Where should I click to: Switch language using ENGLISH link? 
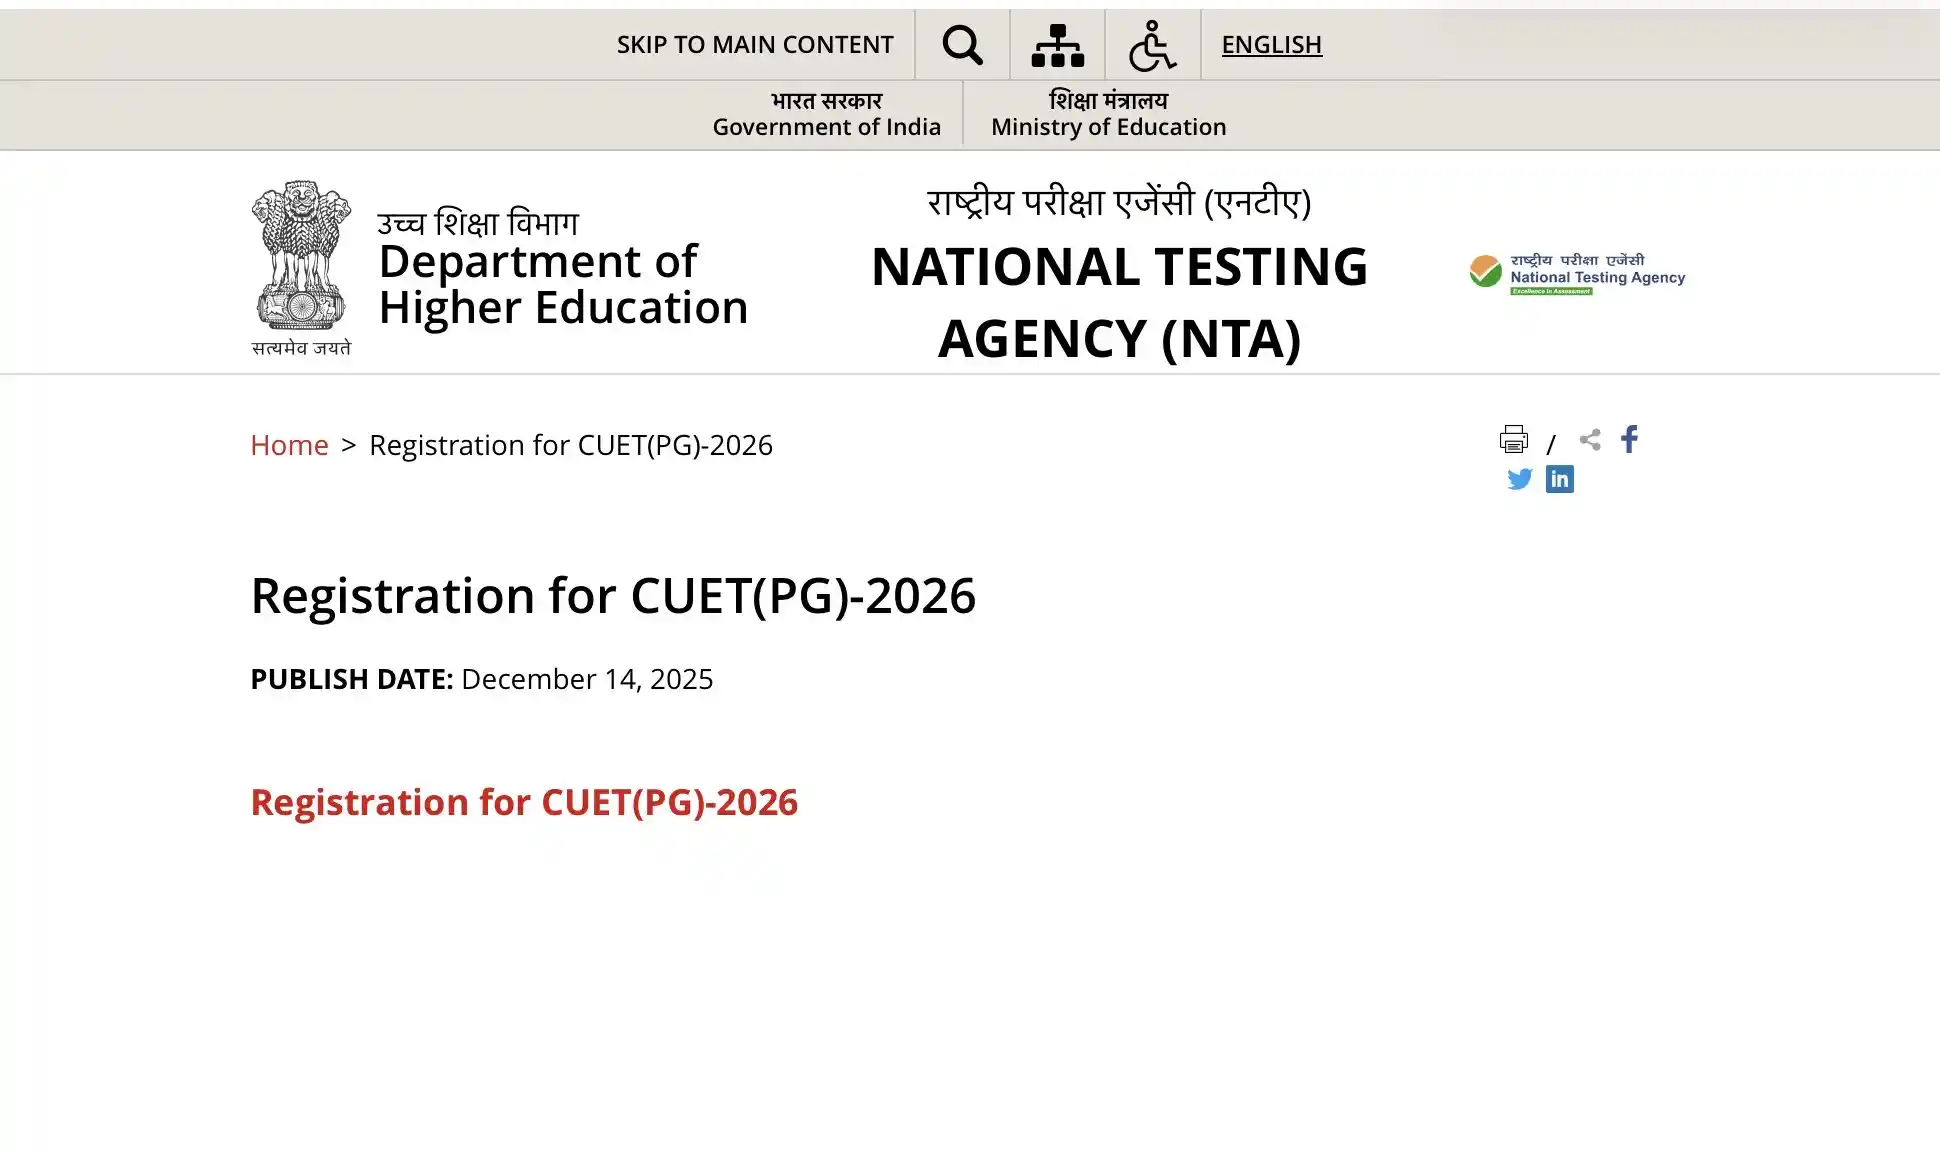[x=1271, y=45]
